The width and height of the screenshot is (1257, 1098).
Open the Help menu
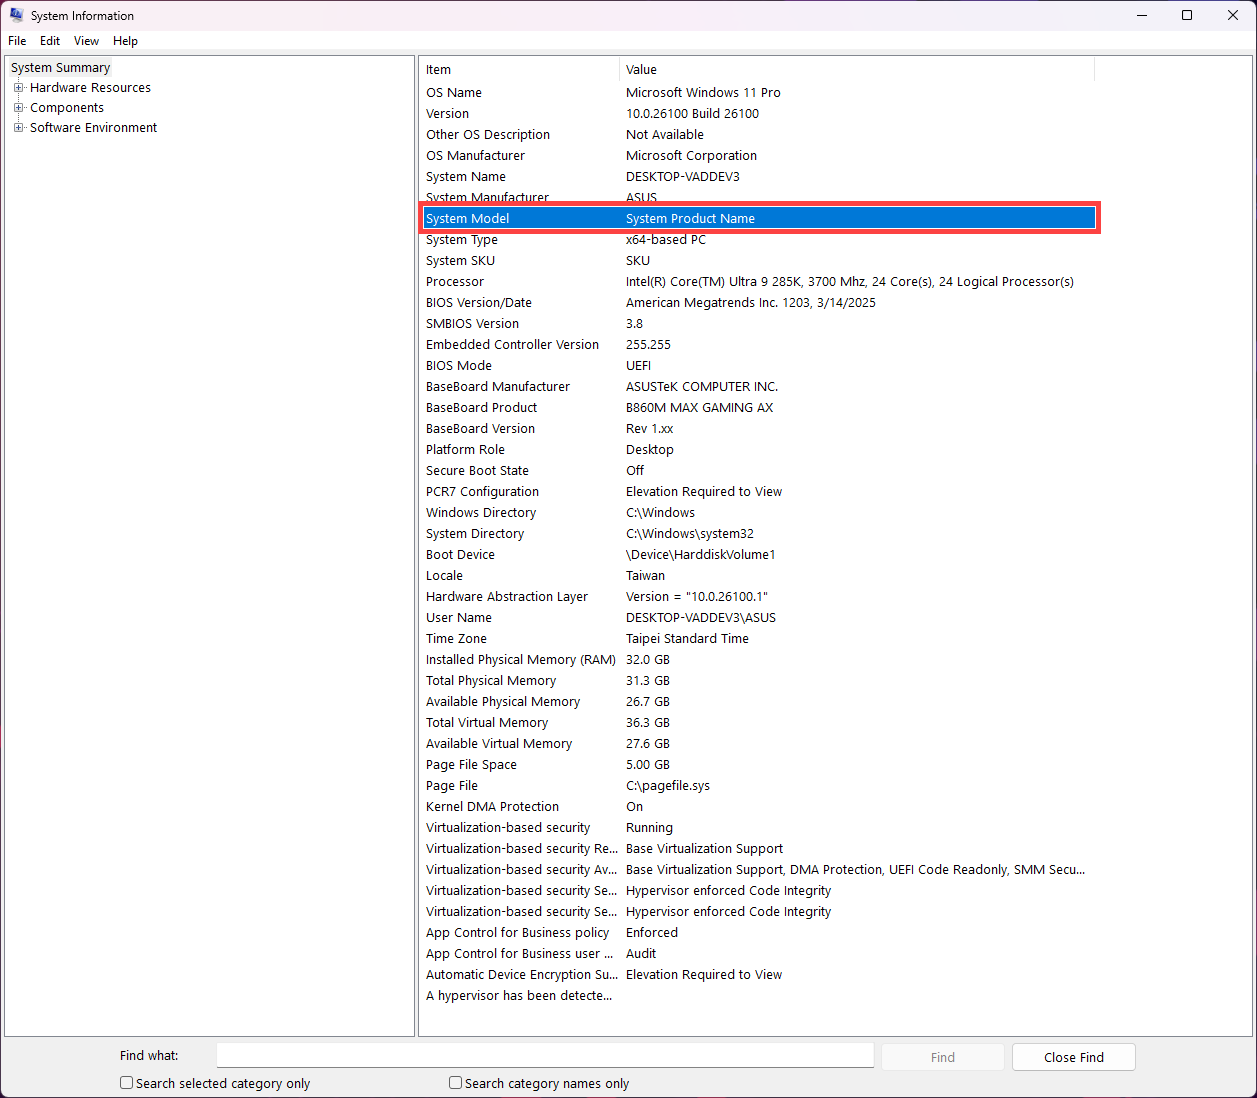pyautogui.click(x=125, y=41)
